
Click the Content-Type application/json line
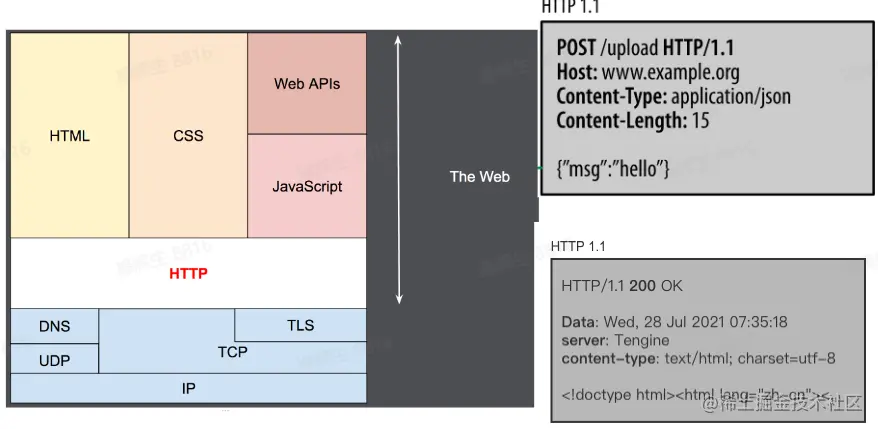point(672,96)
